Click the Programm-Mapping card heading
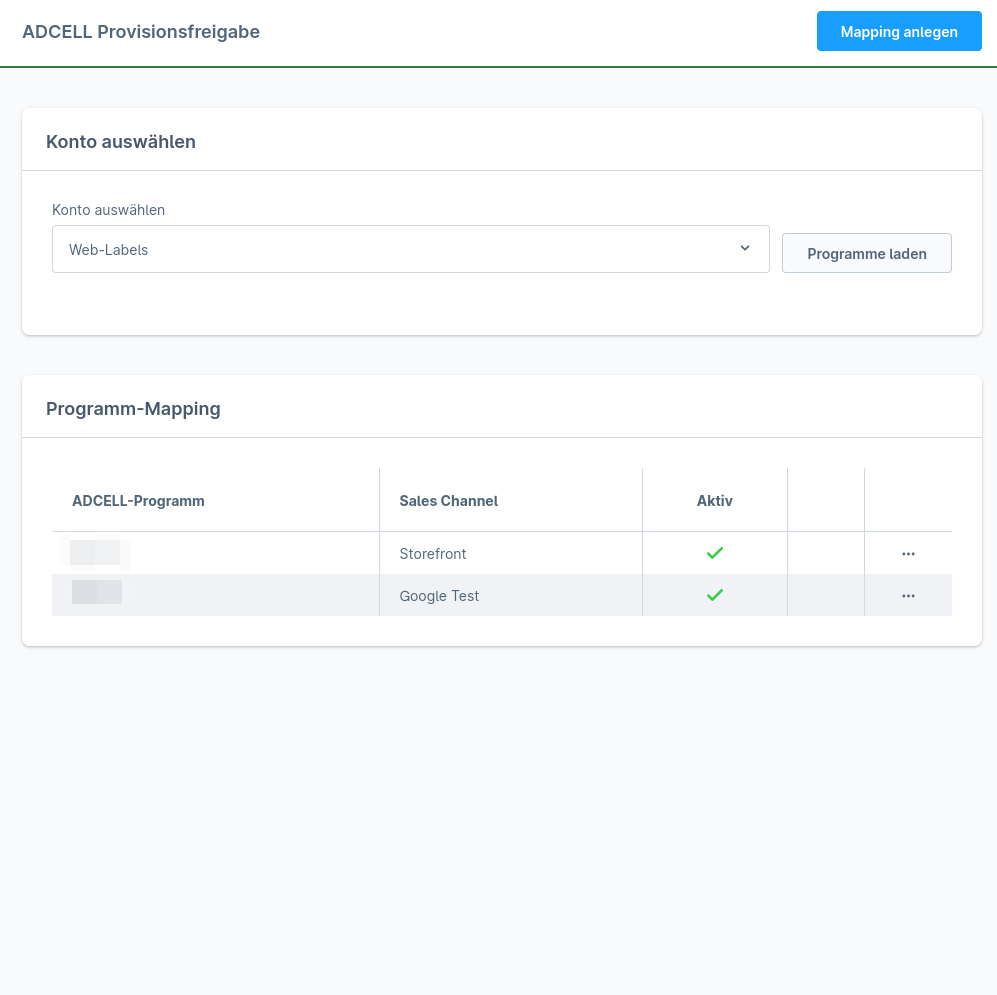 [x=133, y=409]
